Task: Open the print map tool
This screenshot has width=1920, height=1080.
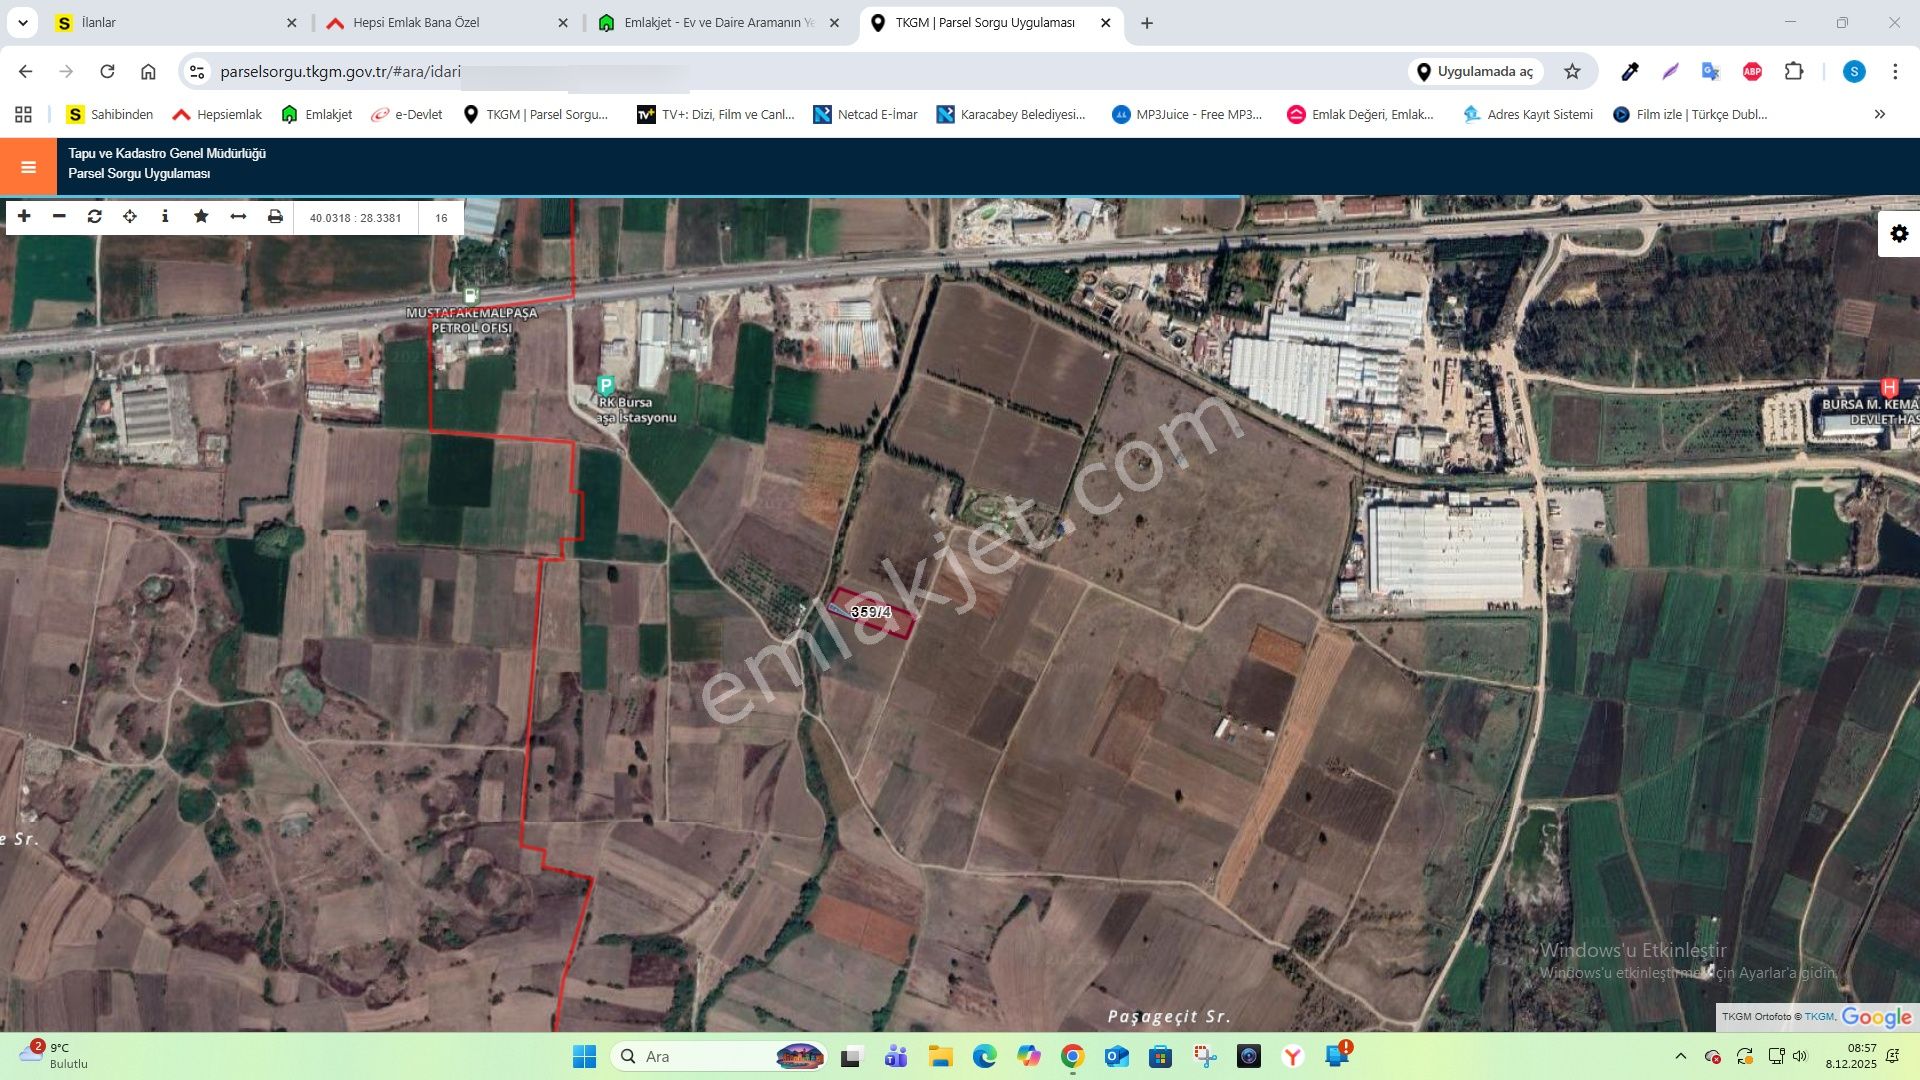Action: coord(274,216)
